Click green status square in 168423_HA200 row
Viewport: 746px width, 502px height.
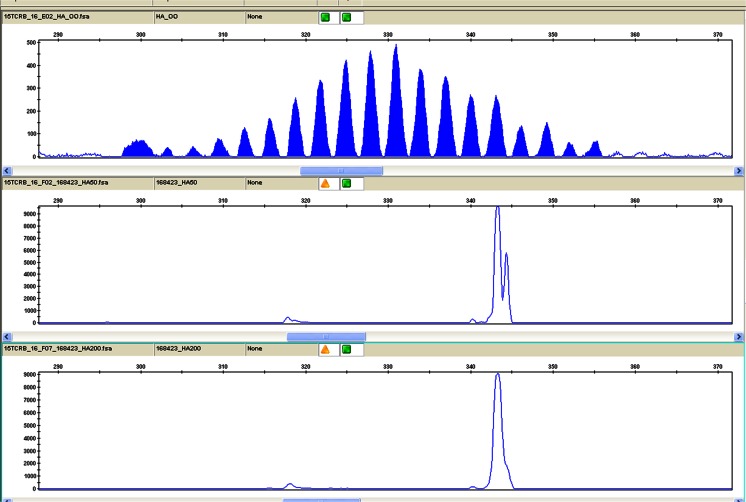click(x=346, y=349)
